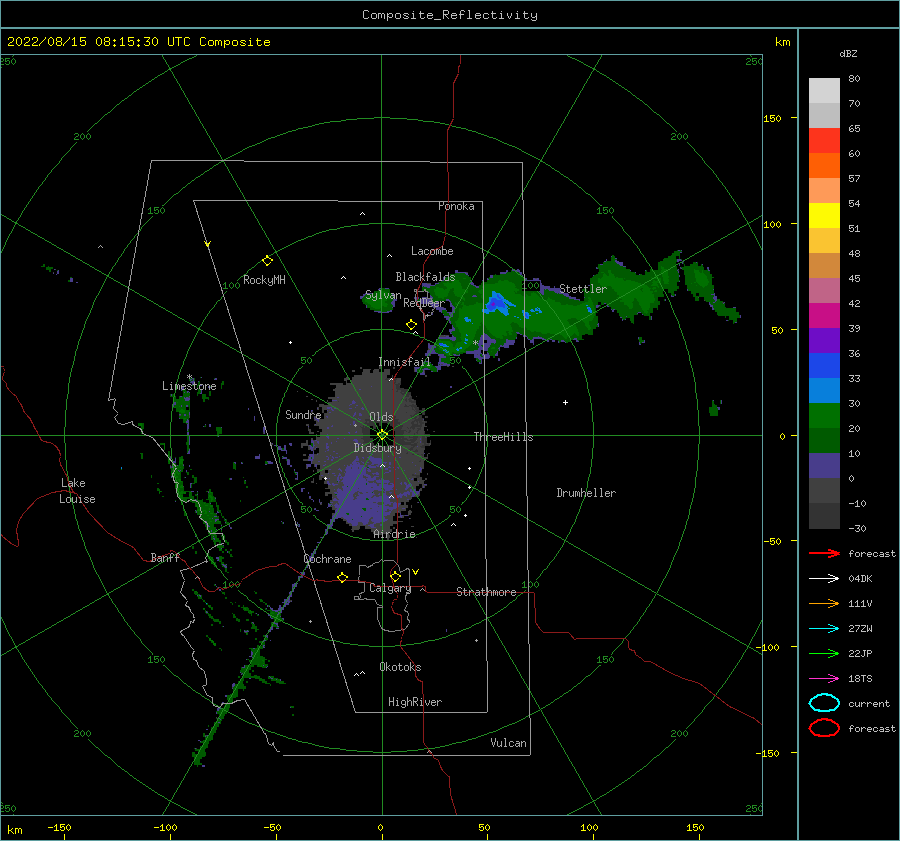Select the white 04DK arrow legend icon
The image size is (900, 841).
pos(824,579)
